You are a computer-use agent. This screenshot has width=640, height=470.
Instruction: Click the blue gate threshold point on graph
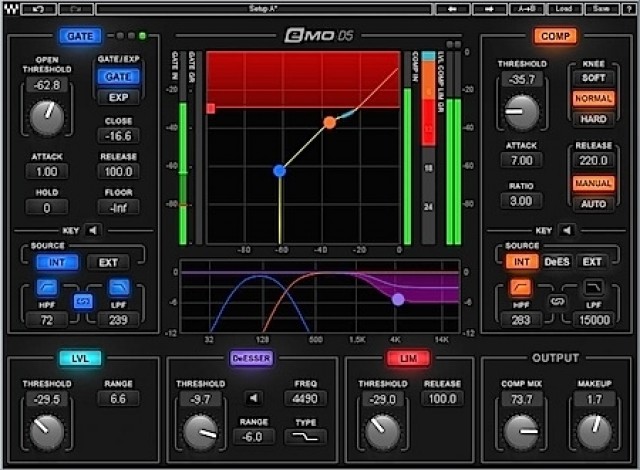[x=280, y=171]
